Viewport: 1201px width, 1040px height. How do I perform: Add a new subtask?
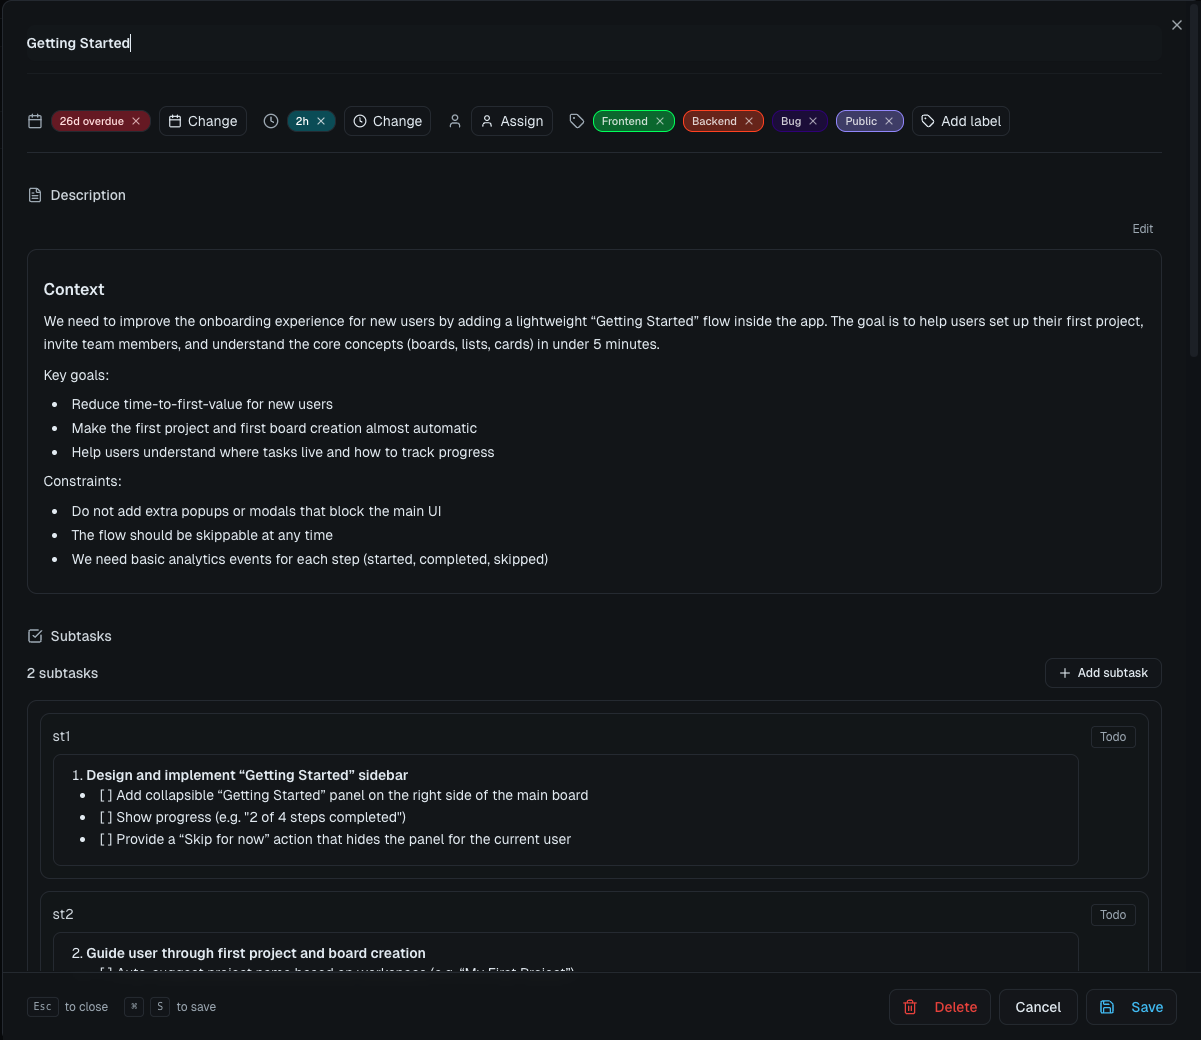coord(1103,673)
